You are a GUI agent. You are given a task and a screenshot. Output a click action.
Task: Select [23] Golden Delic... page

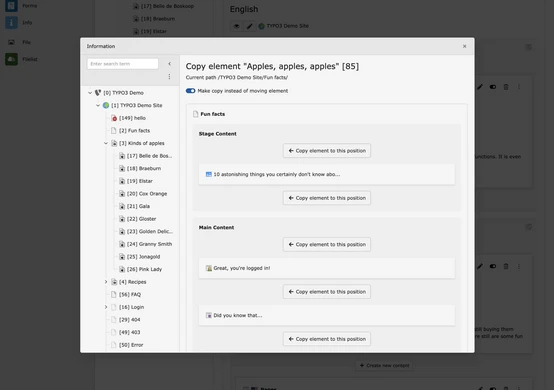[150, 231]
